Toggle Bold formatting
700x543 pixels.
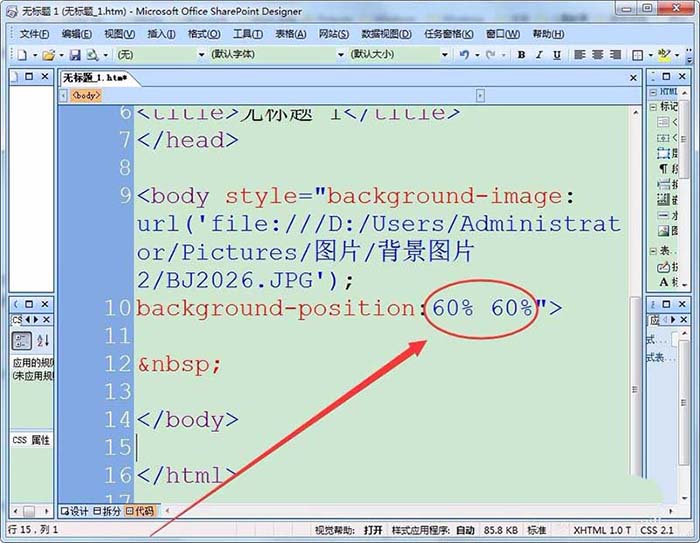[521, 54]
